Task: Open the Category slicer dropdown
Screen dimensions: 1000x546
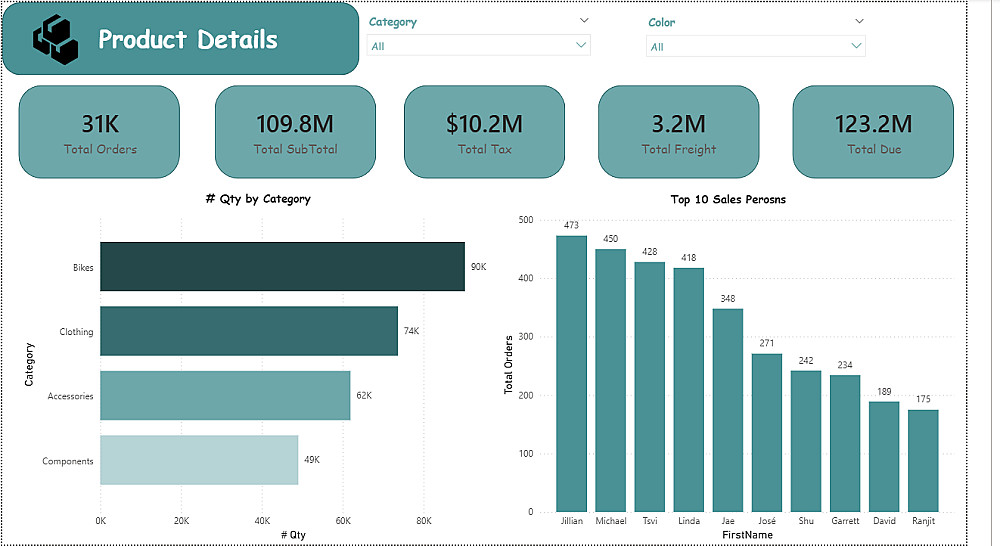Action: tap(479, 45)
